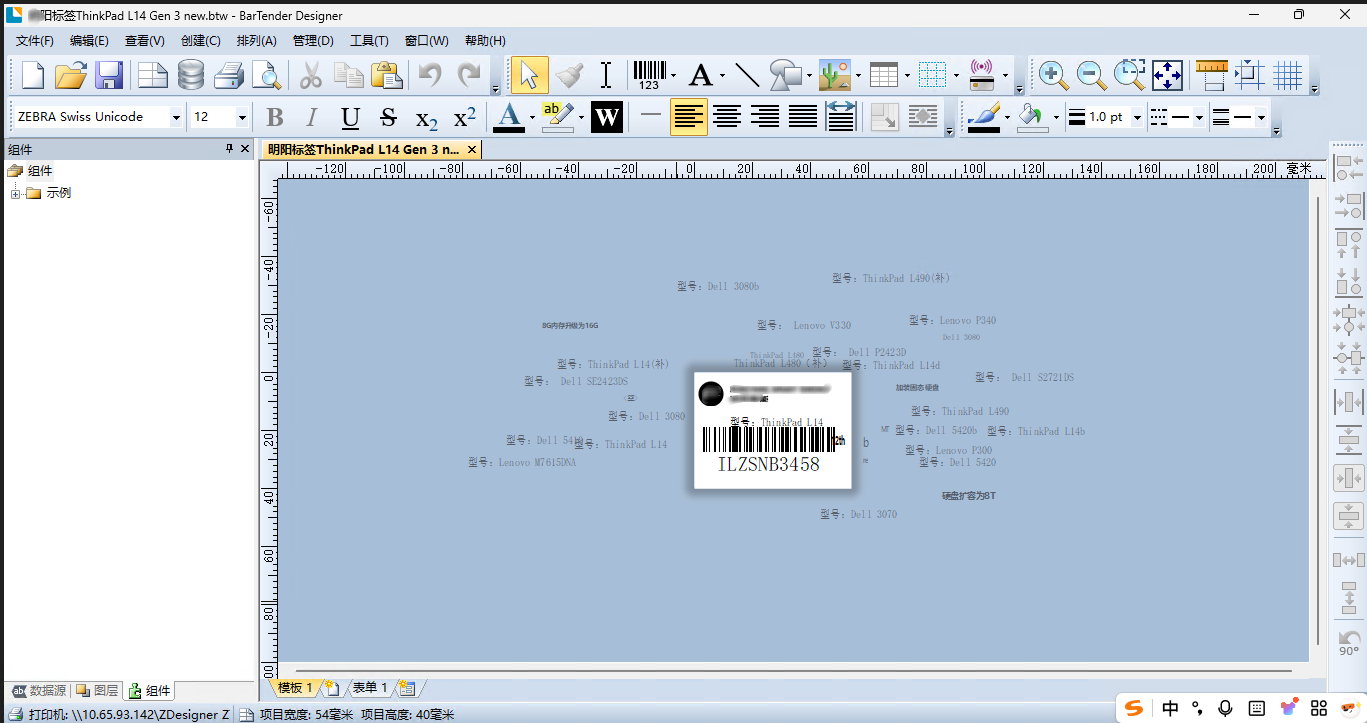Viewport: 1367px width, 723px height.
Task: Open Database Connection Setup icon
Action: click(x=190, y=75)
